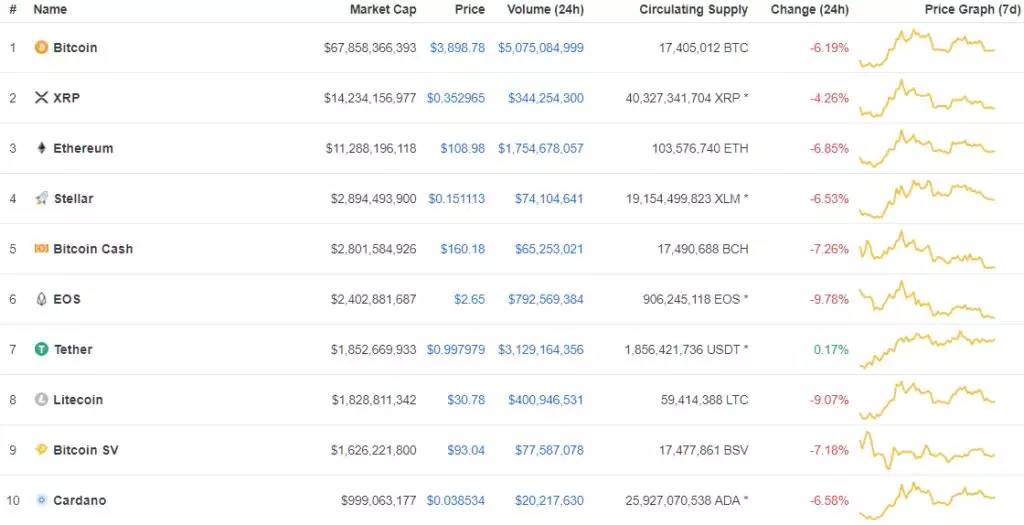Click the Stellar rocket icon

(41, 199)
